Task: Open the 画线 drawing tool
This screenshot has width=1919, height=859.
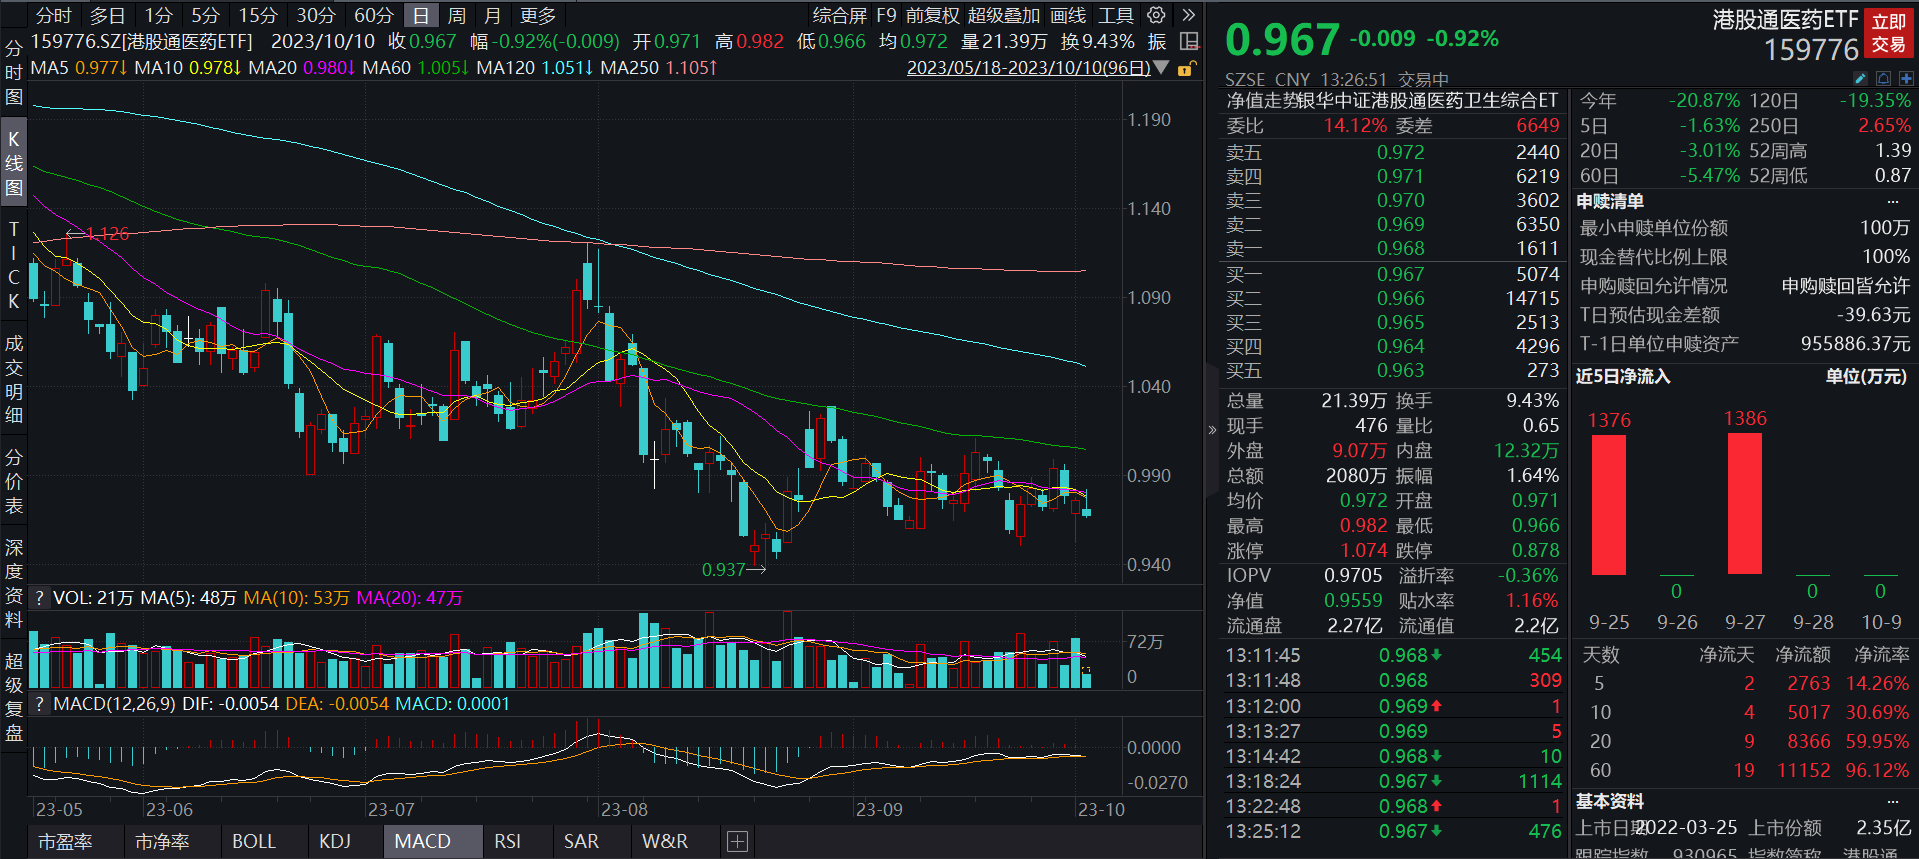Action: click(1069, 15)
